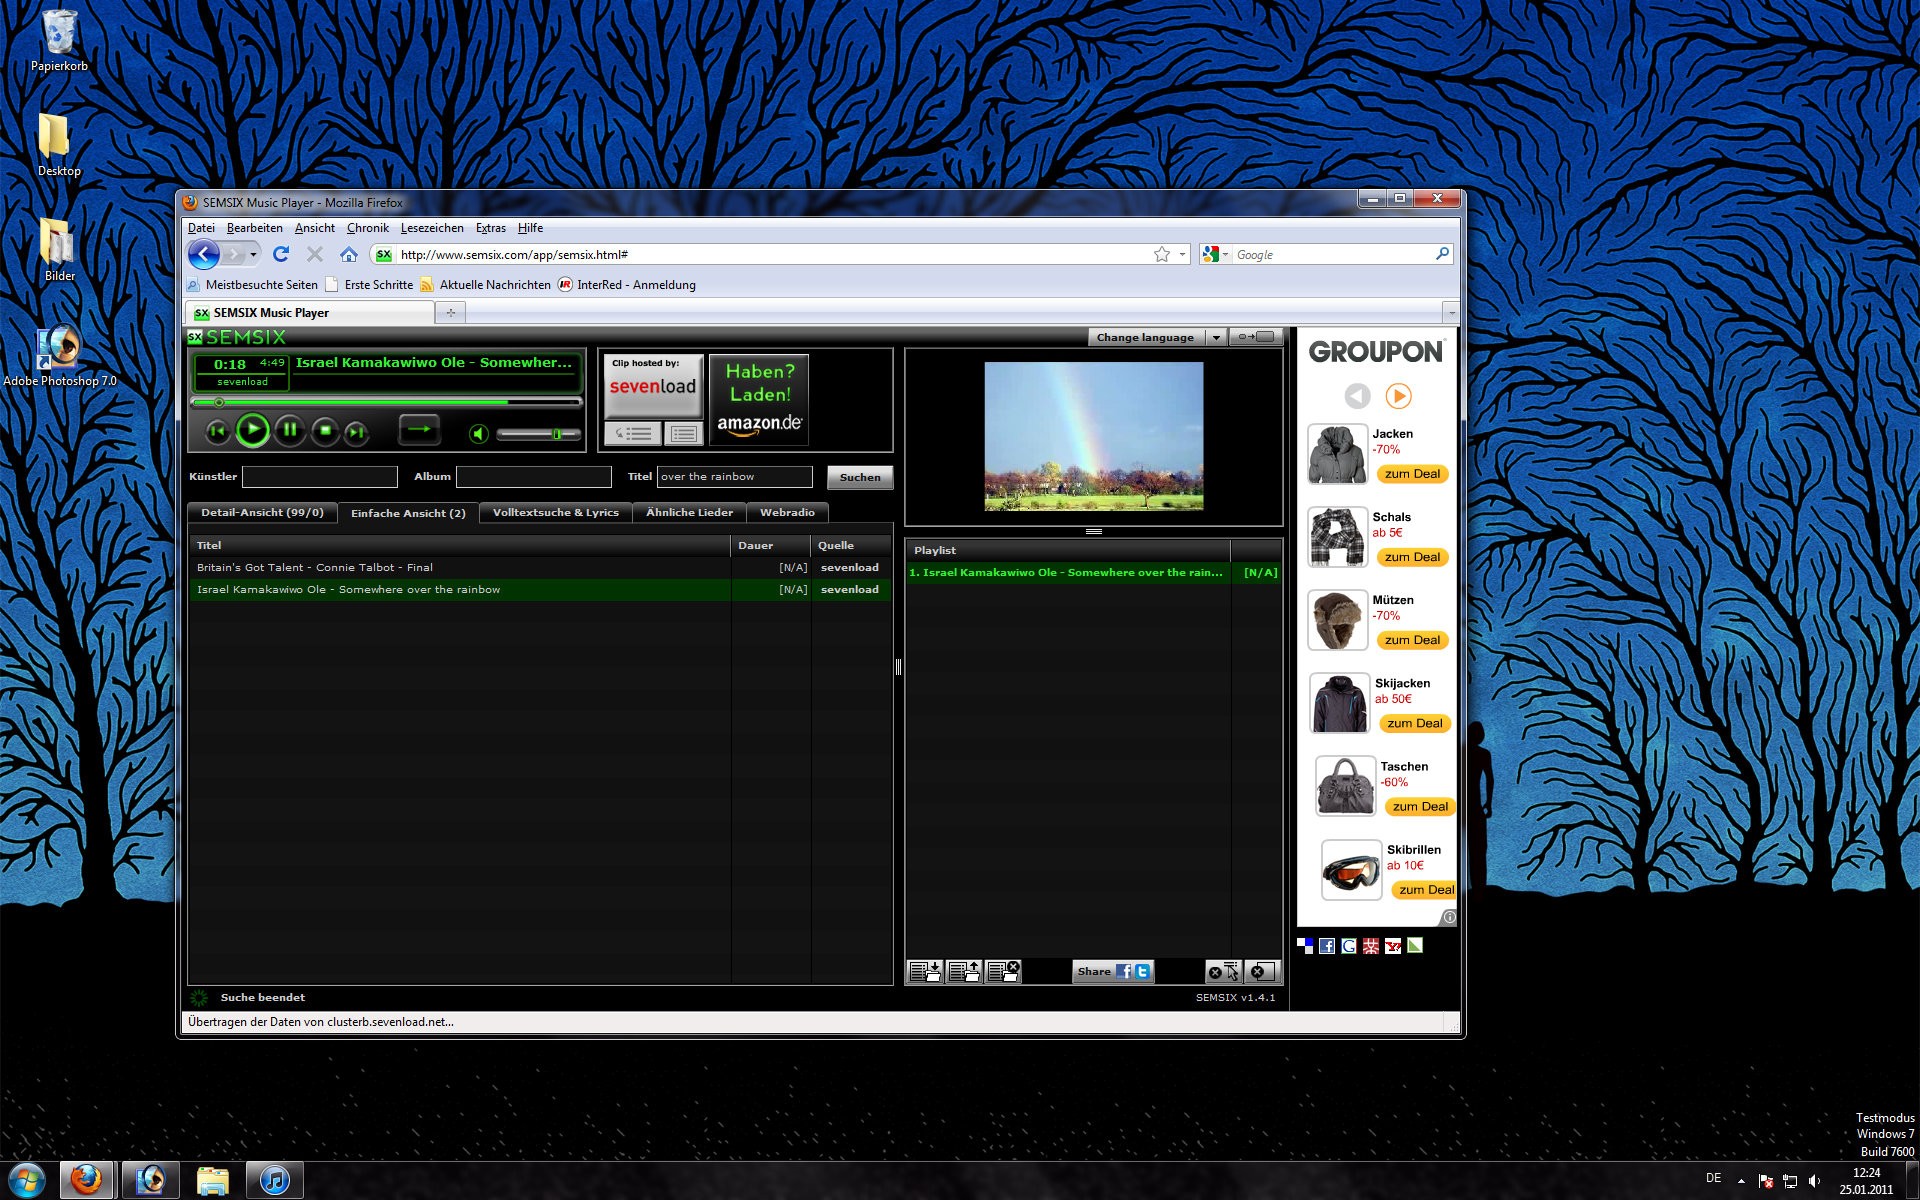Open the Volltextsuche & Lyrics tab

pyautogui.click(x=556, y=512)
